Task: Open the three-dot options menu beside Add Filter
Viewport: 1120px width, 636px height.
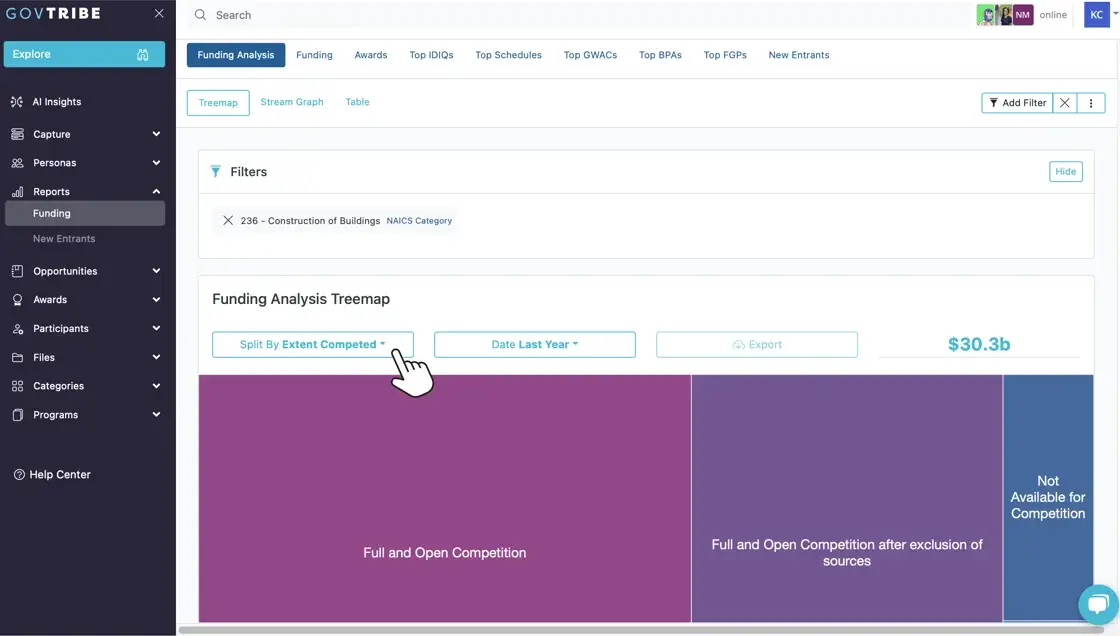Action: pyautogui.click(x=1091, y=102)
